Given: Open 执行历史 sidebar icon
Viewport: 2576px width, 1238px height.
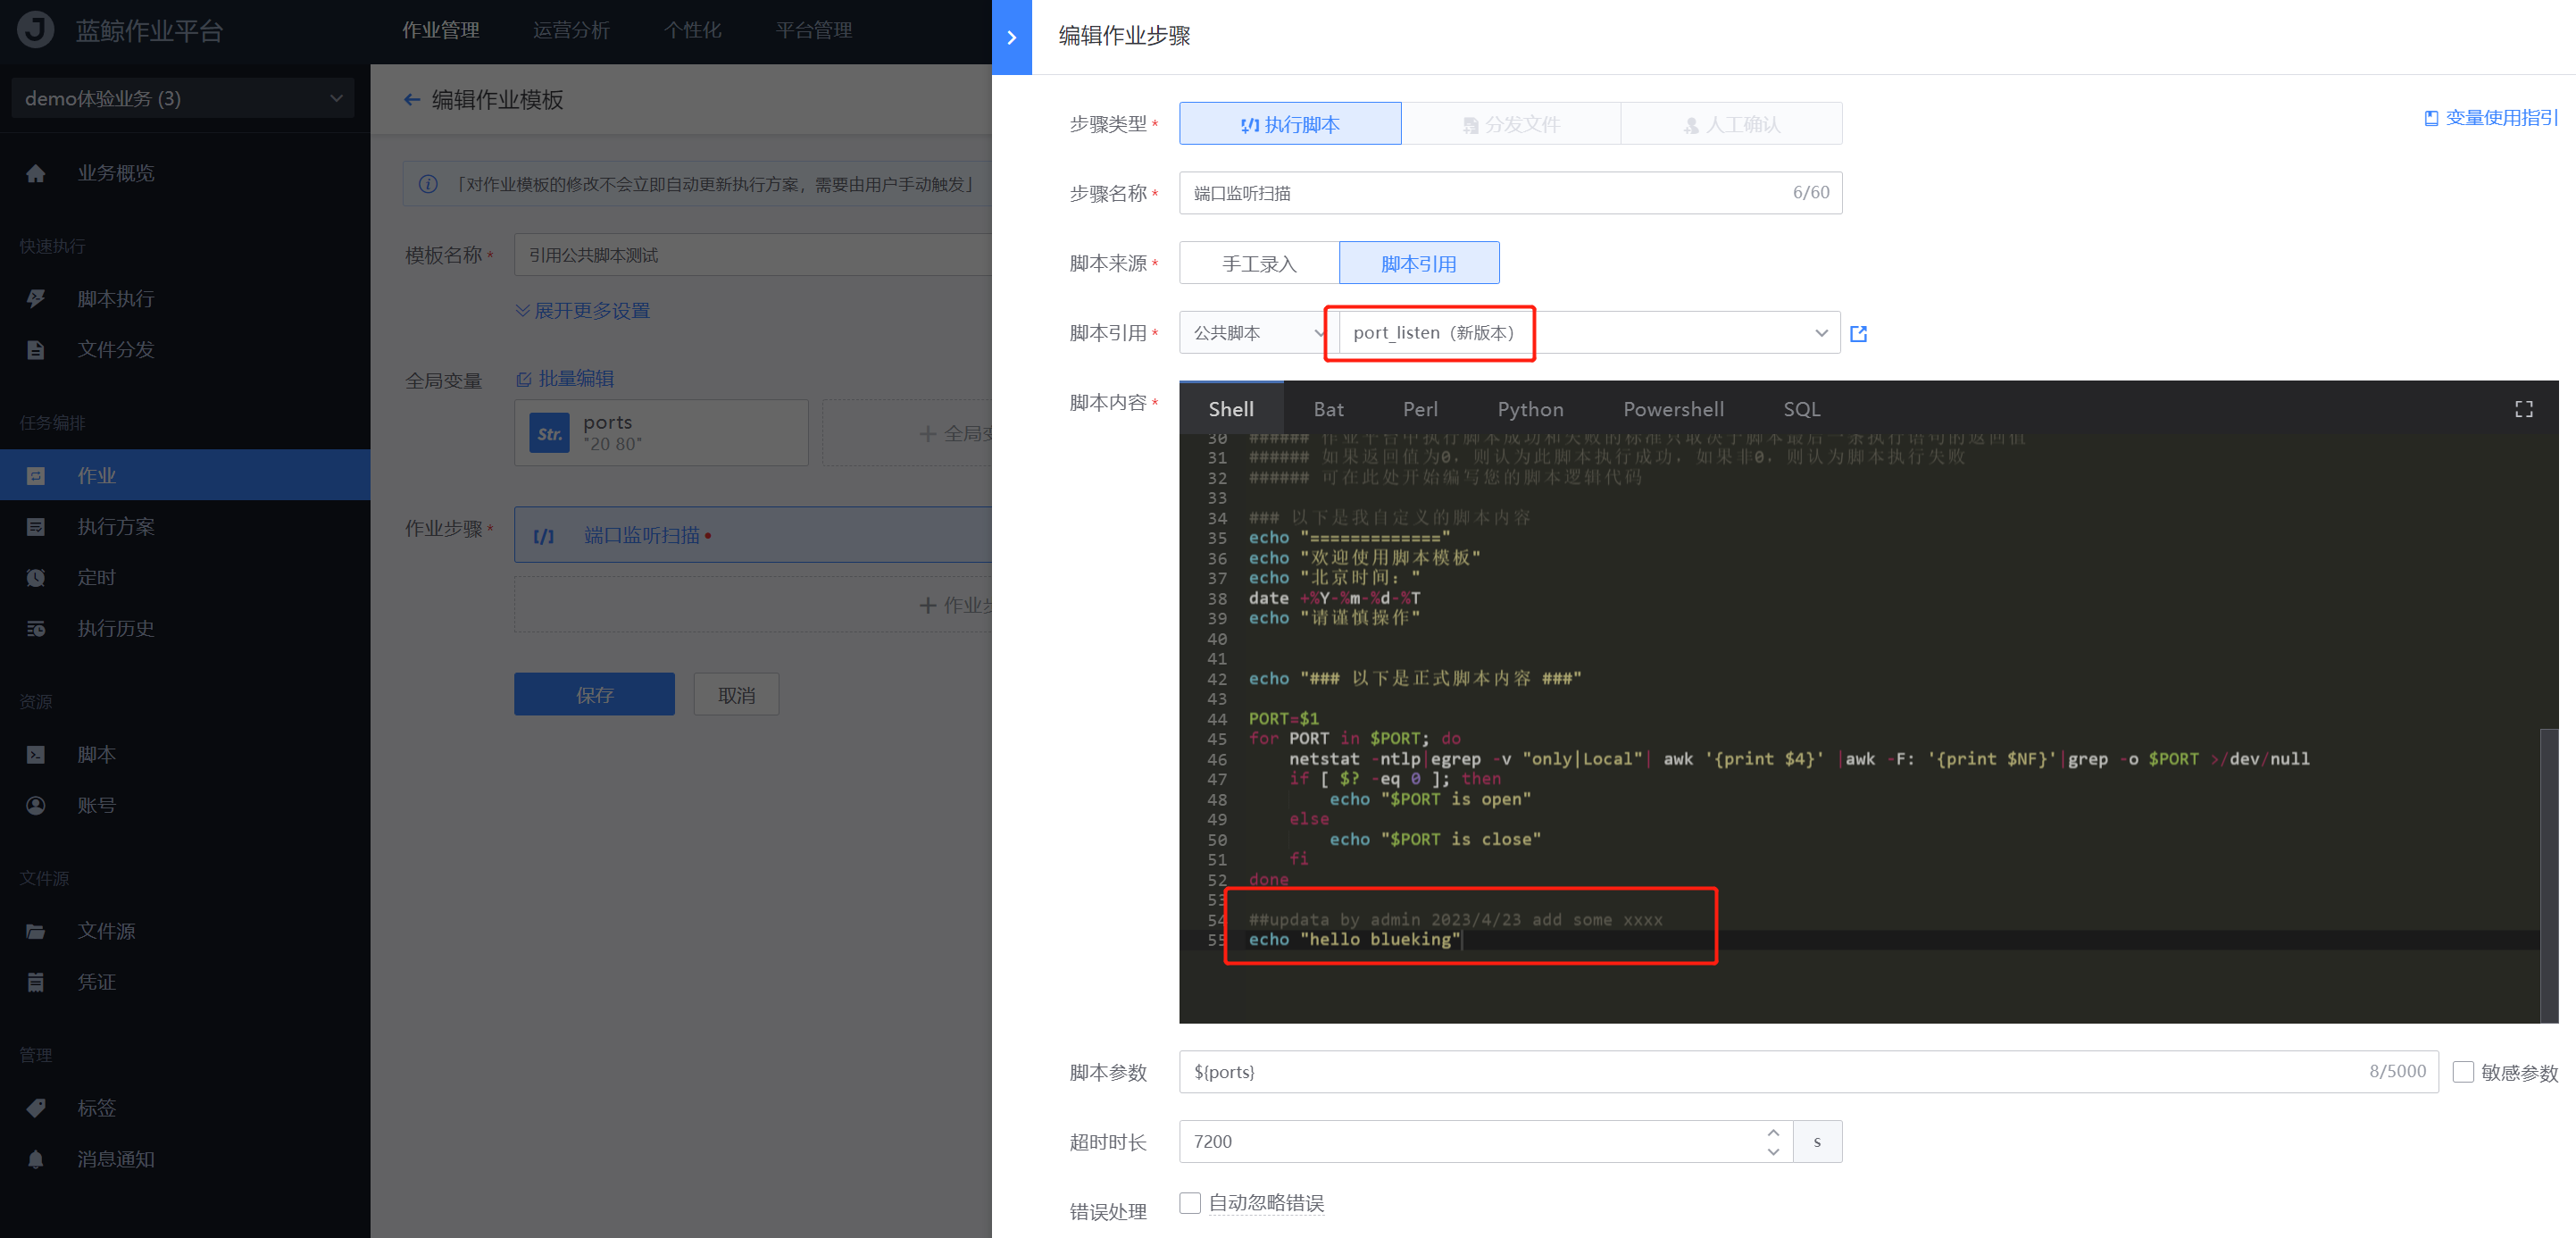Looking at the screenshot, I should 36,629.
